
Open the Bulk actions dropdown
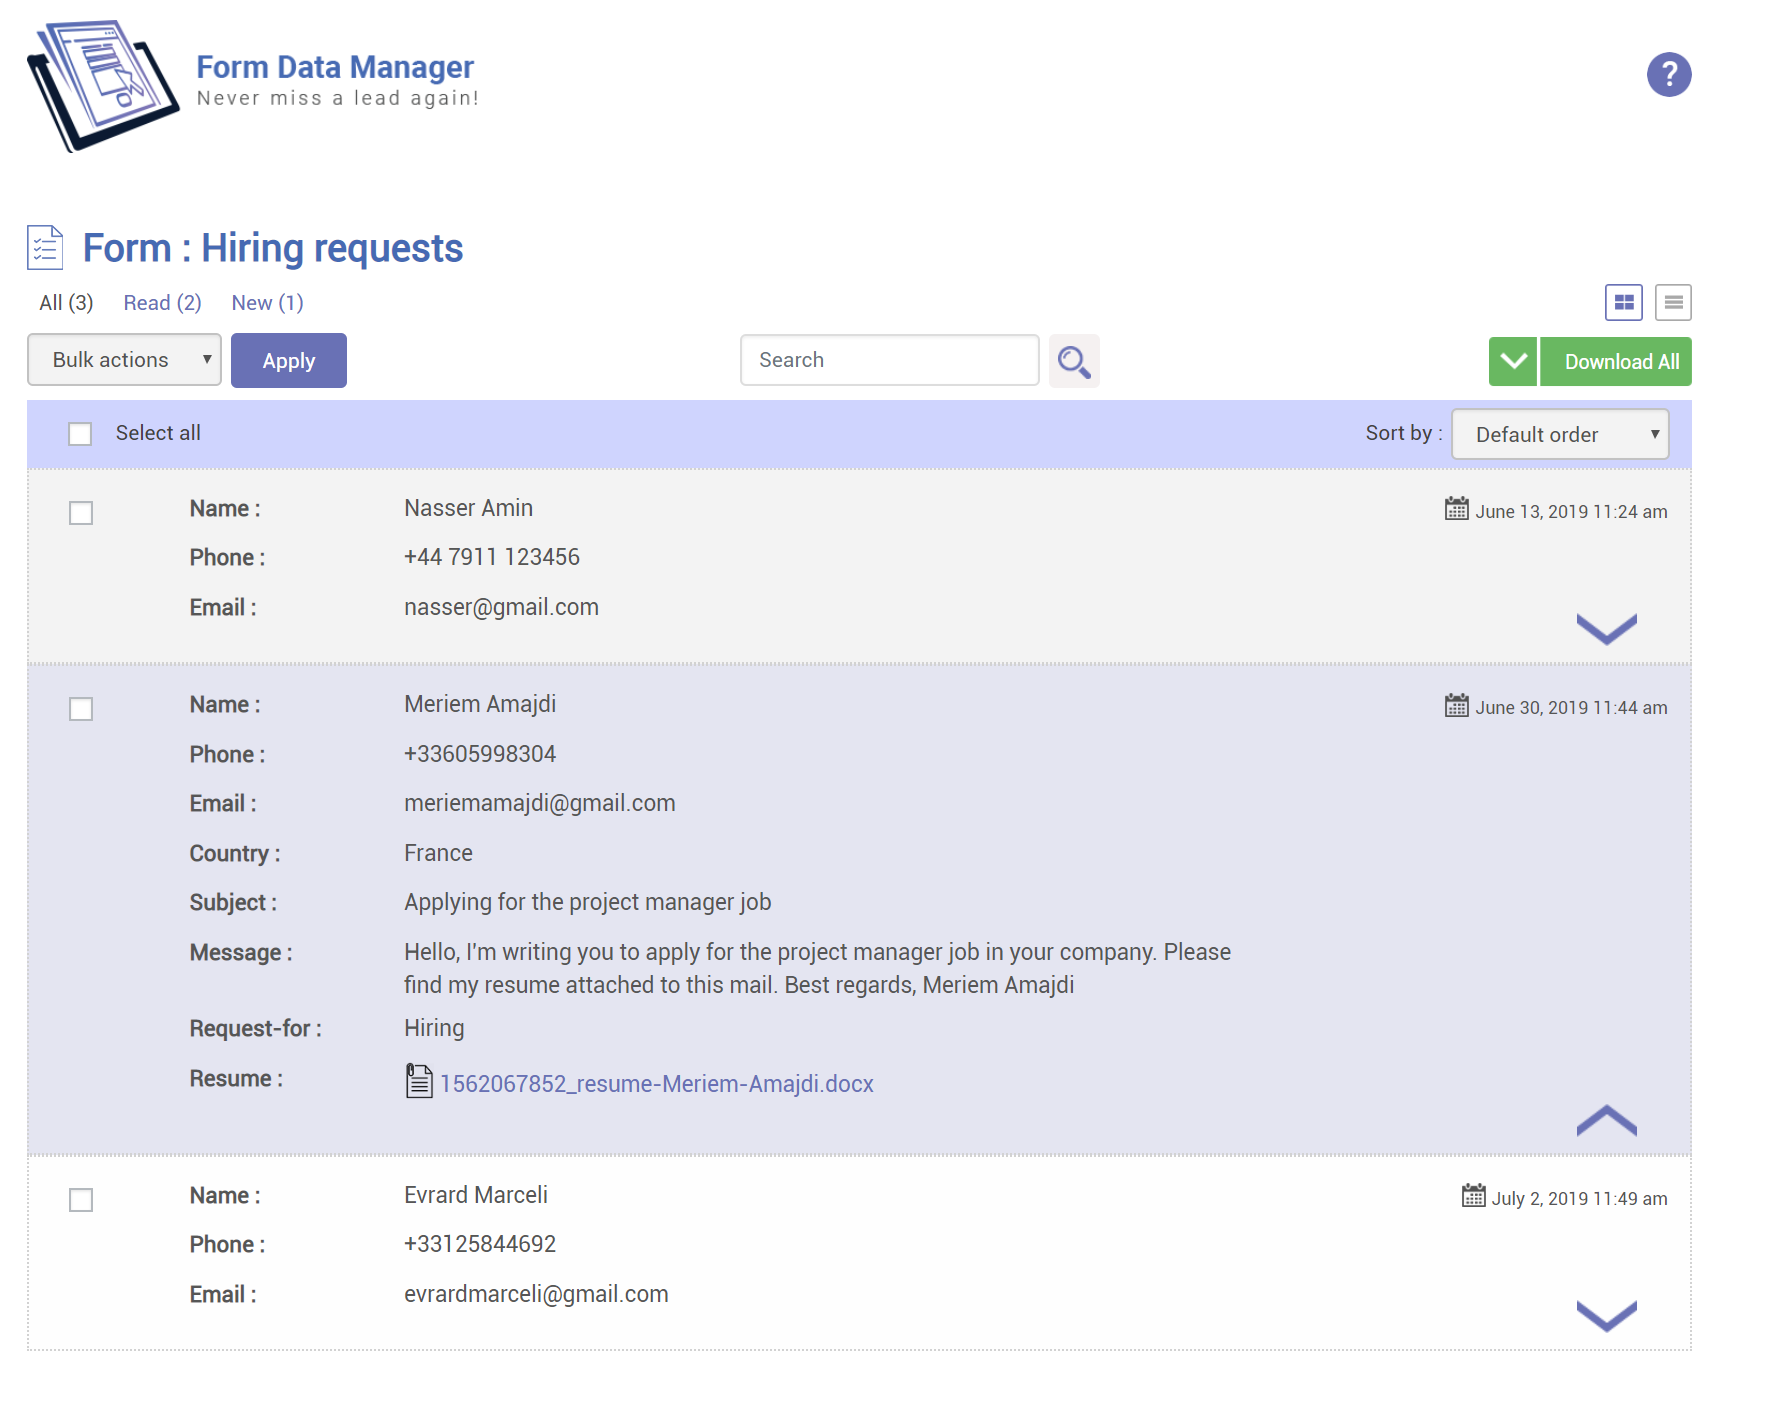tap(124, 360)
